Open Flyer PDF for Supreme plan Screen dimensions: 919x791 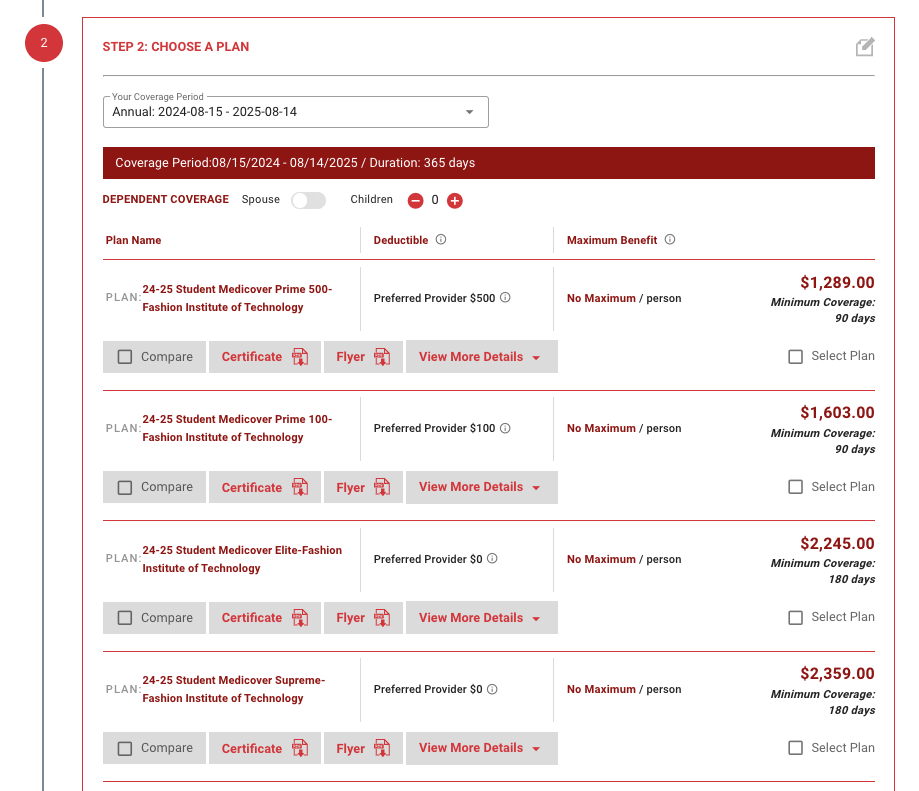pos(363,748)
